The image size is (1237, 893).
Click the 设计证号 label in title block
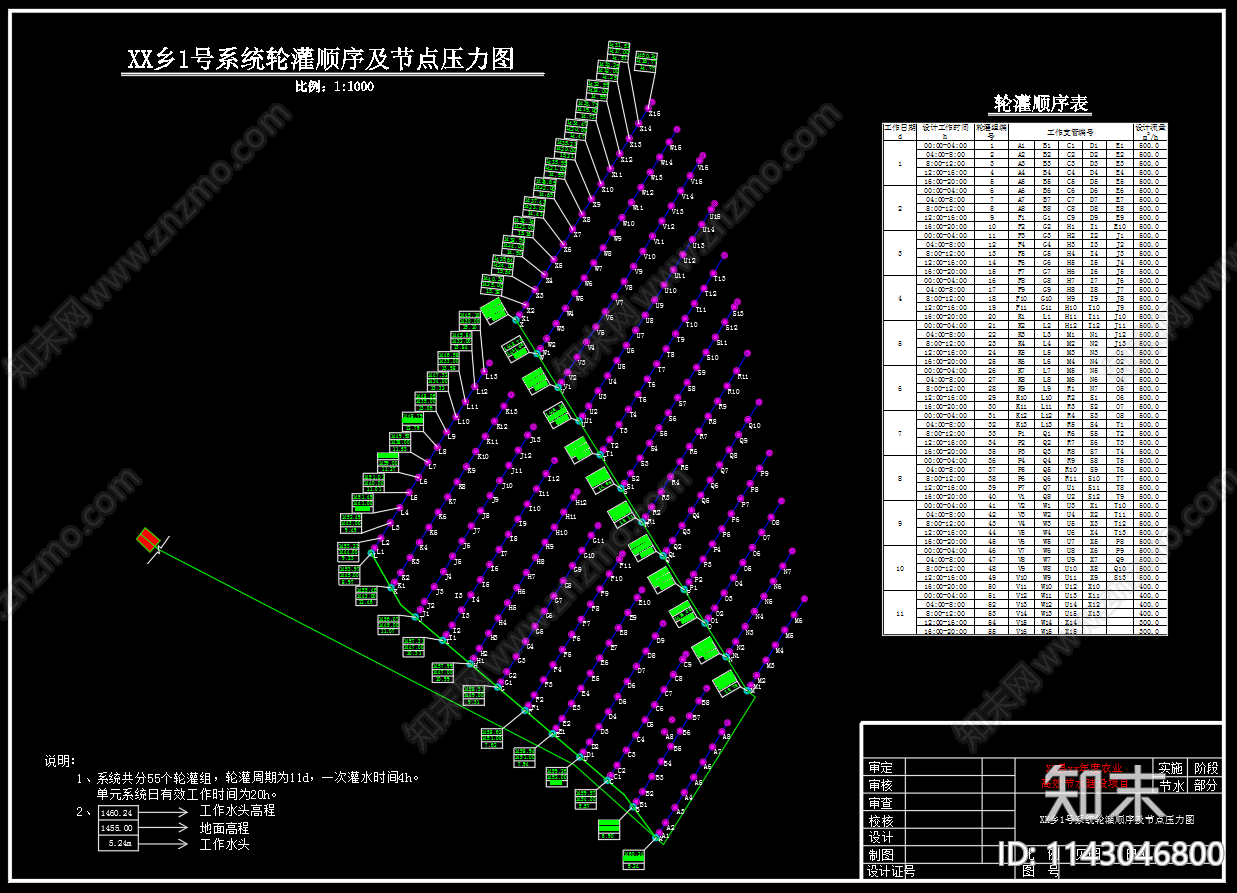890,872
